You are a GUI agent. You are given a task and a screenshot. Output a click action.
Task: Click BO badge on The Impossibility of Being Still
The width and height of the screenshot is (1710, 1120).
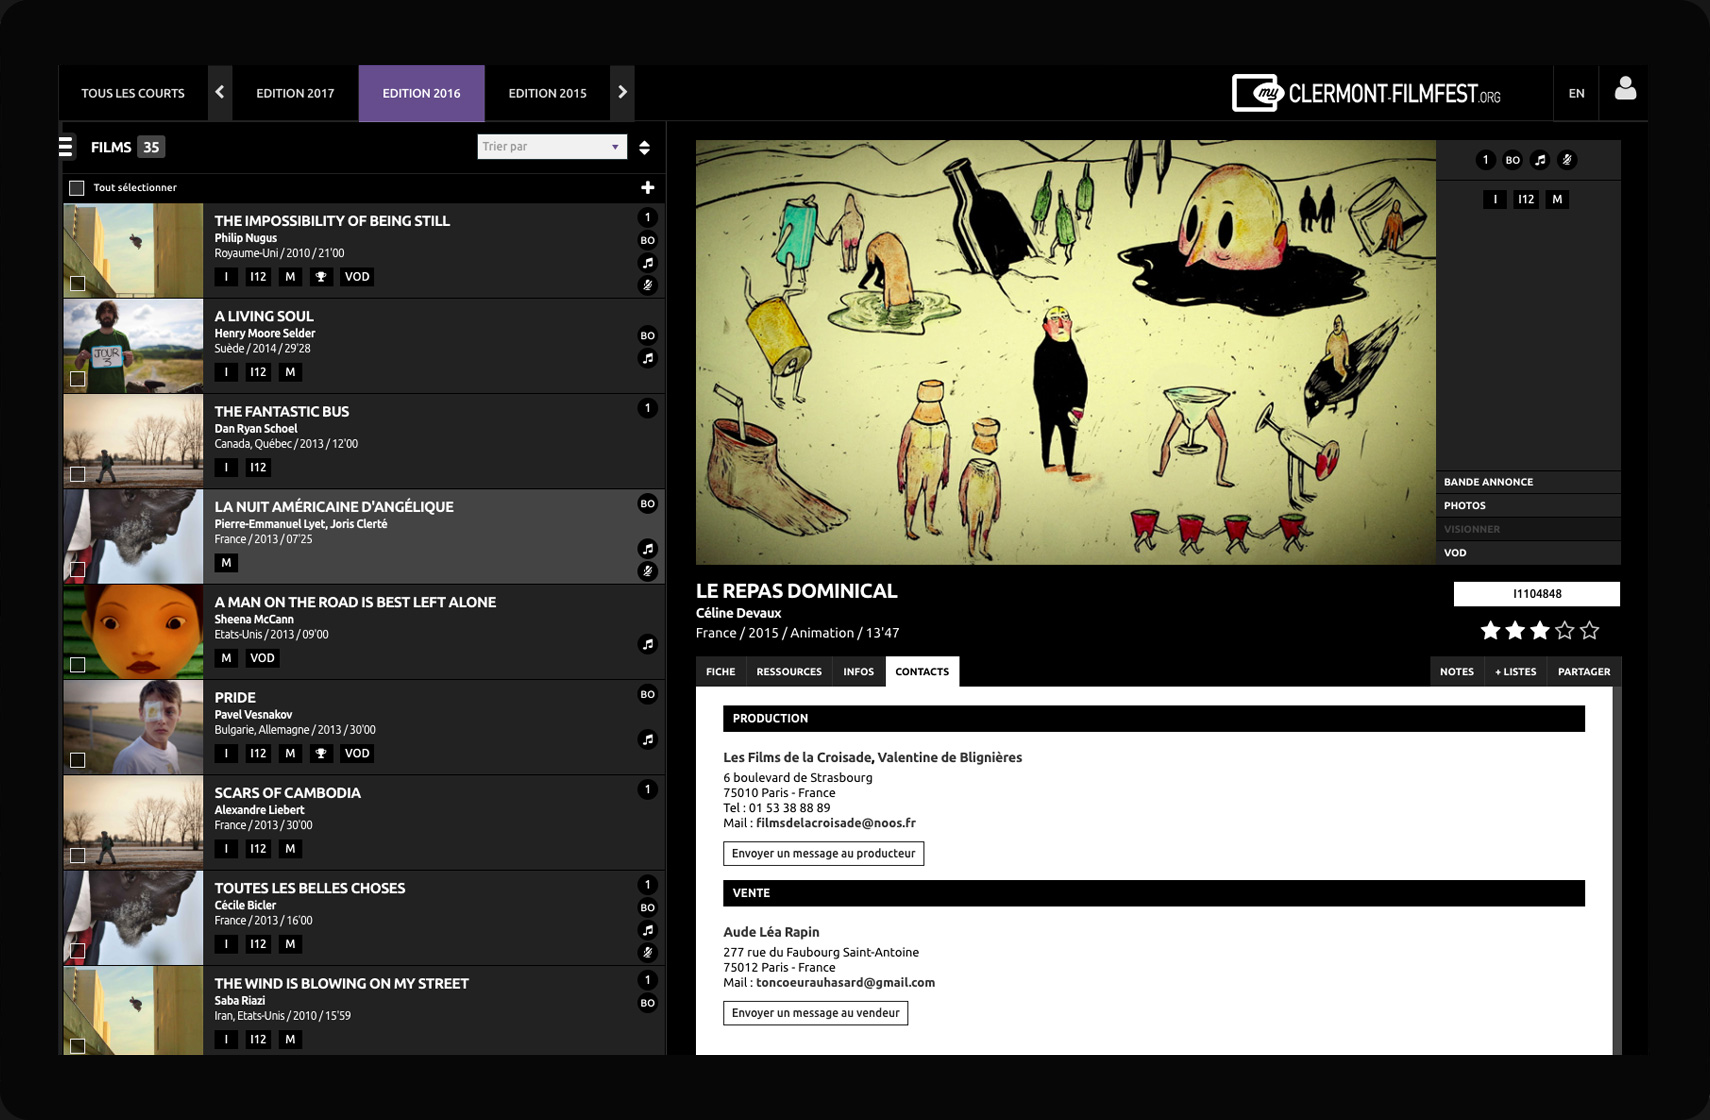648,240
